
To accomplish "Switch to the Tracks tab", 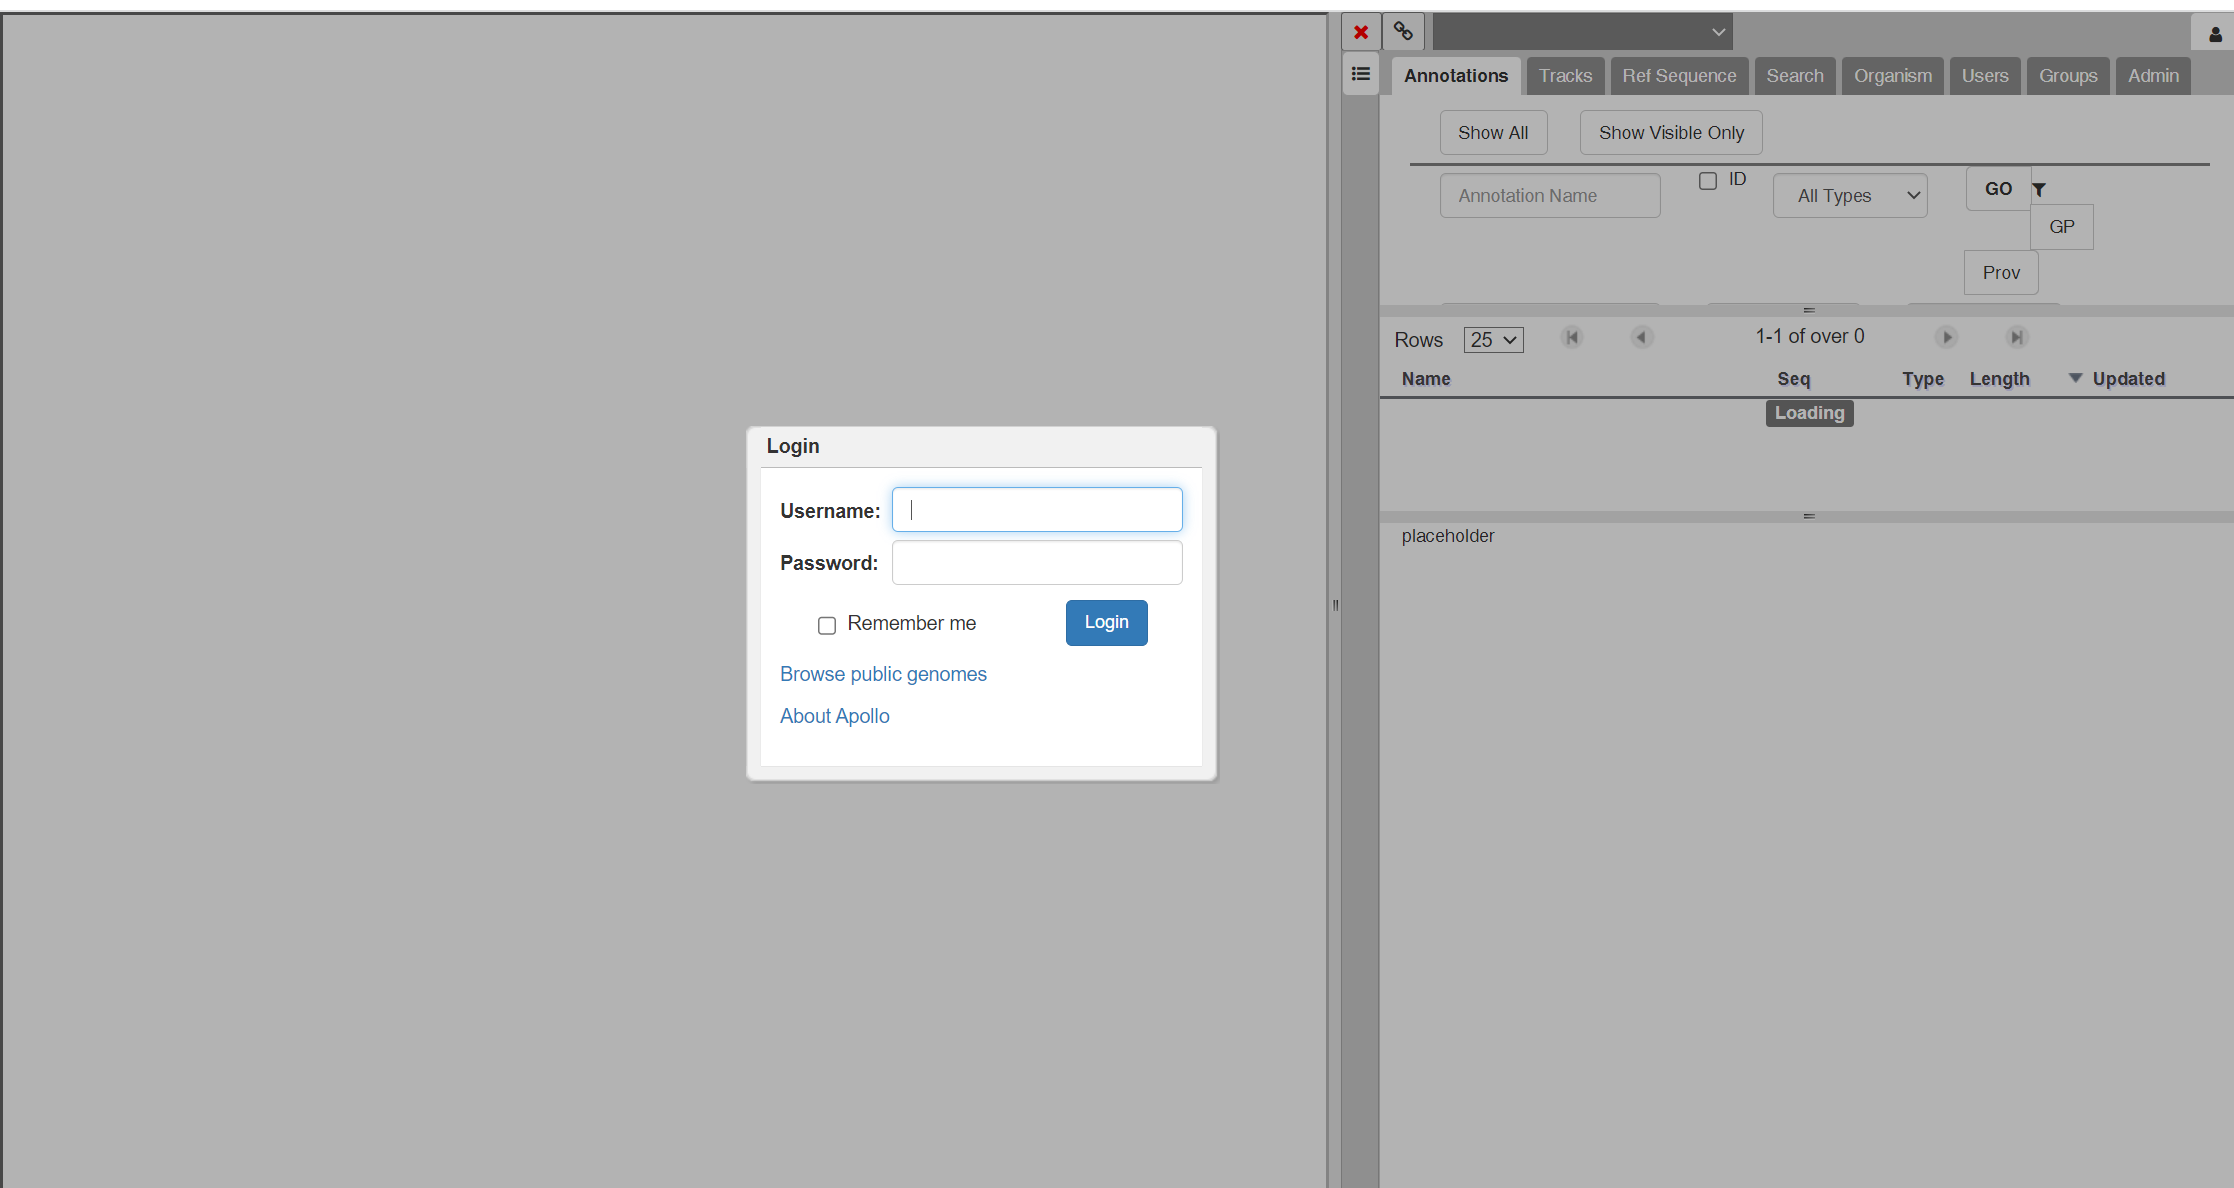I will (1565, 76).
